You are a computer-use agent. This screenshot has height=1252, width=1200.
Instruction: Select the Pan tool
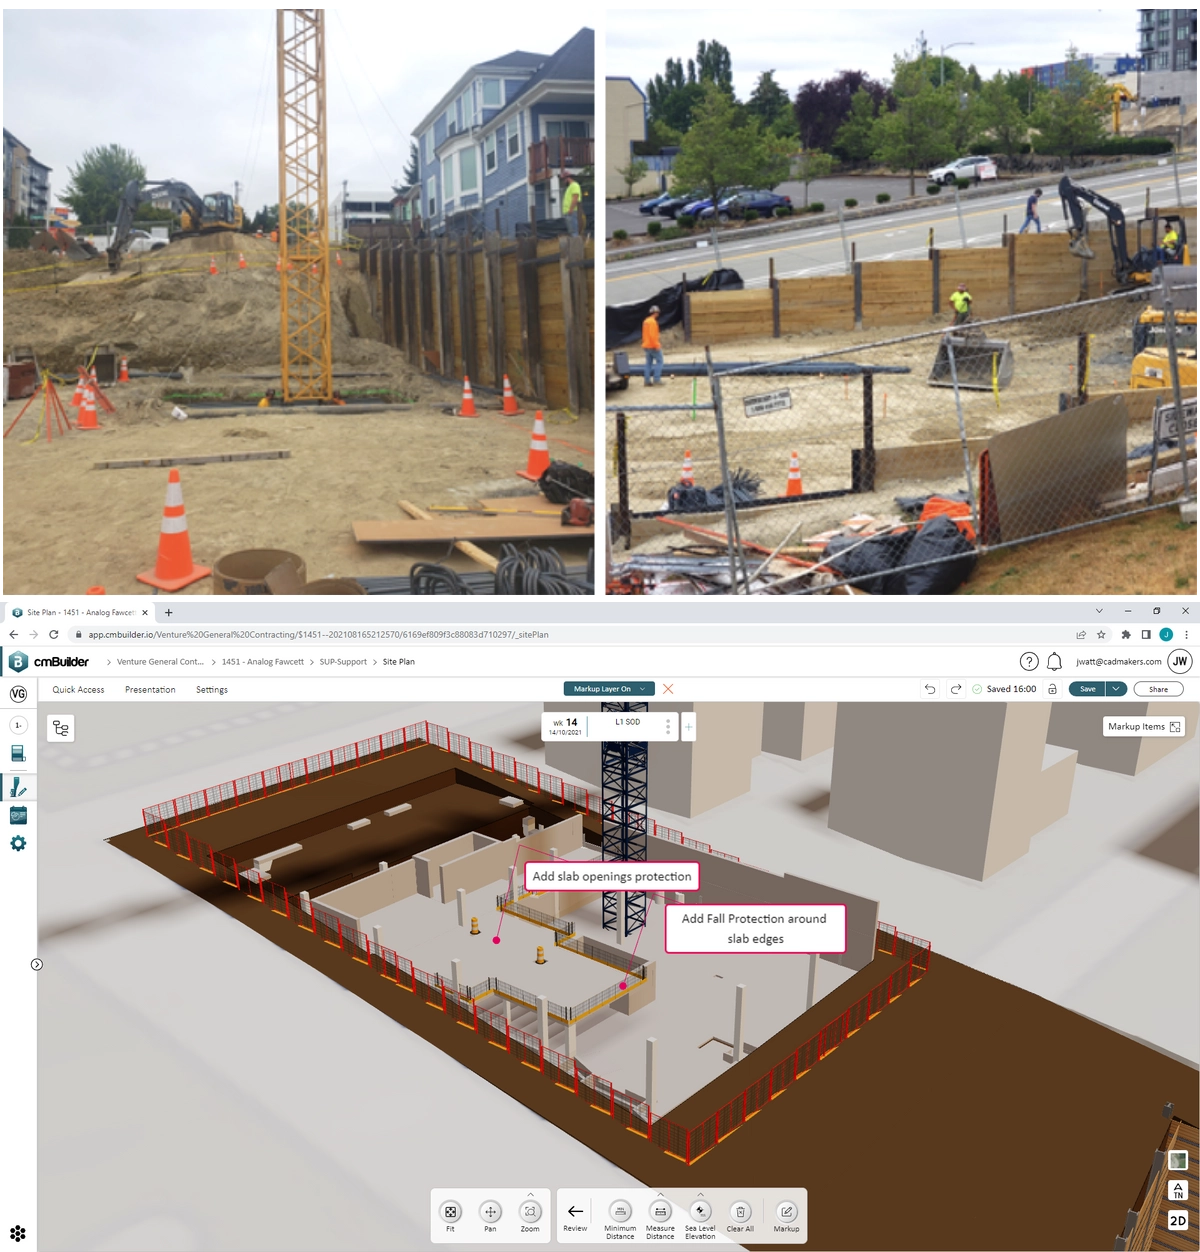pyautogui.click(x=490, y=1213)
